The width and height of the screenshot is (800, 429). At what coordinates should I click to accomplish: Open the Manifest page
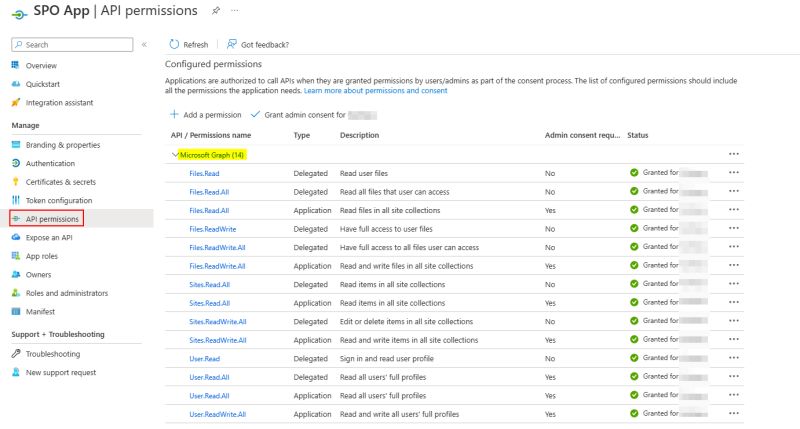[40, 312]
